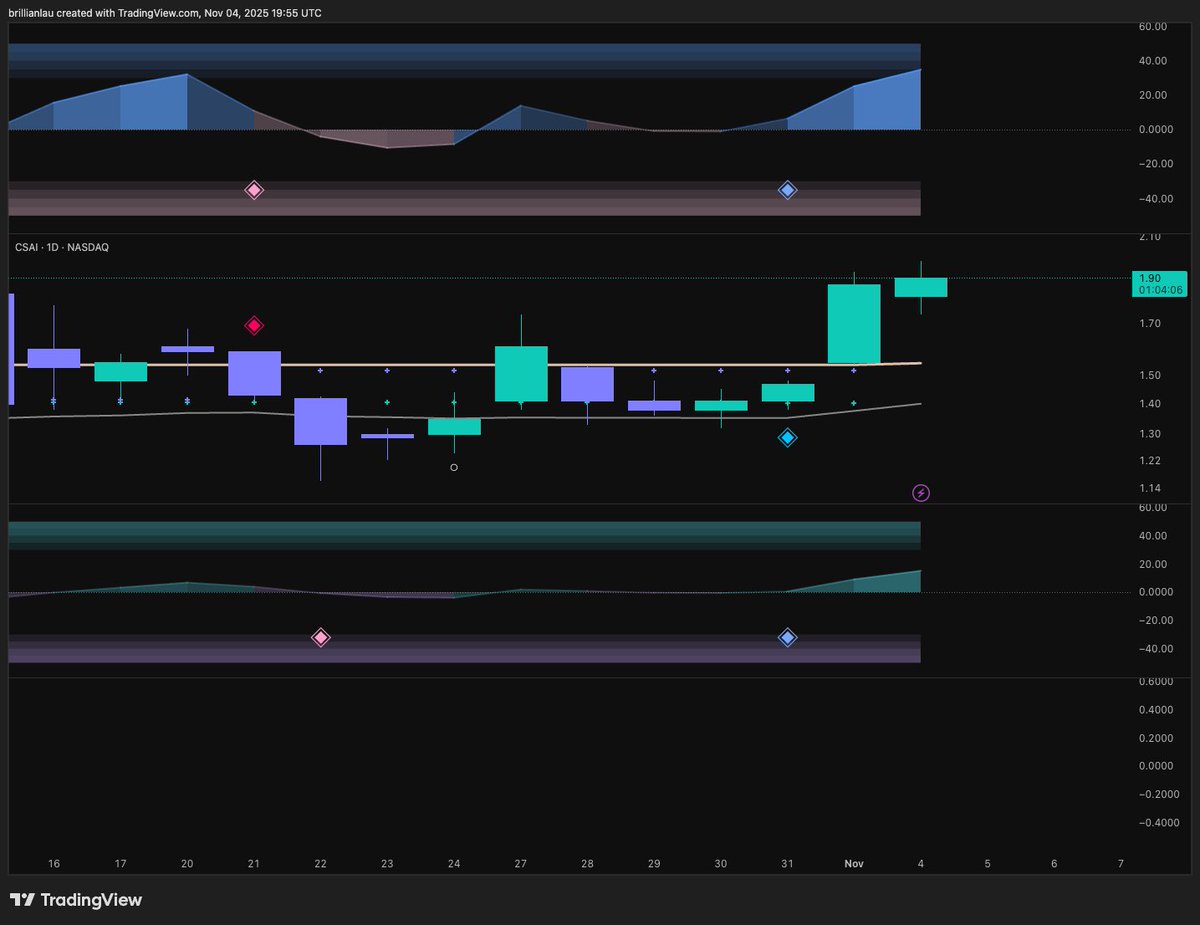Click price axis label 1.22
The height and width of the screenshot is (925, 1200).
(1150, 460)
